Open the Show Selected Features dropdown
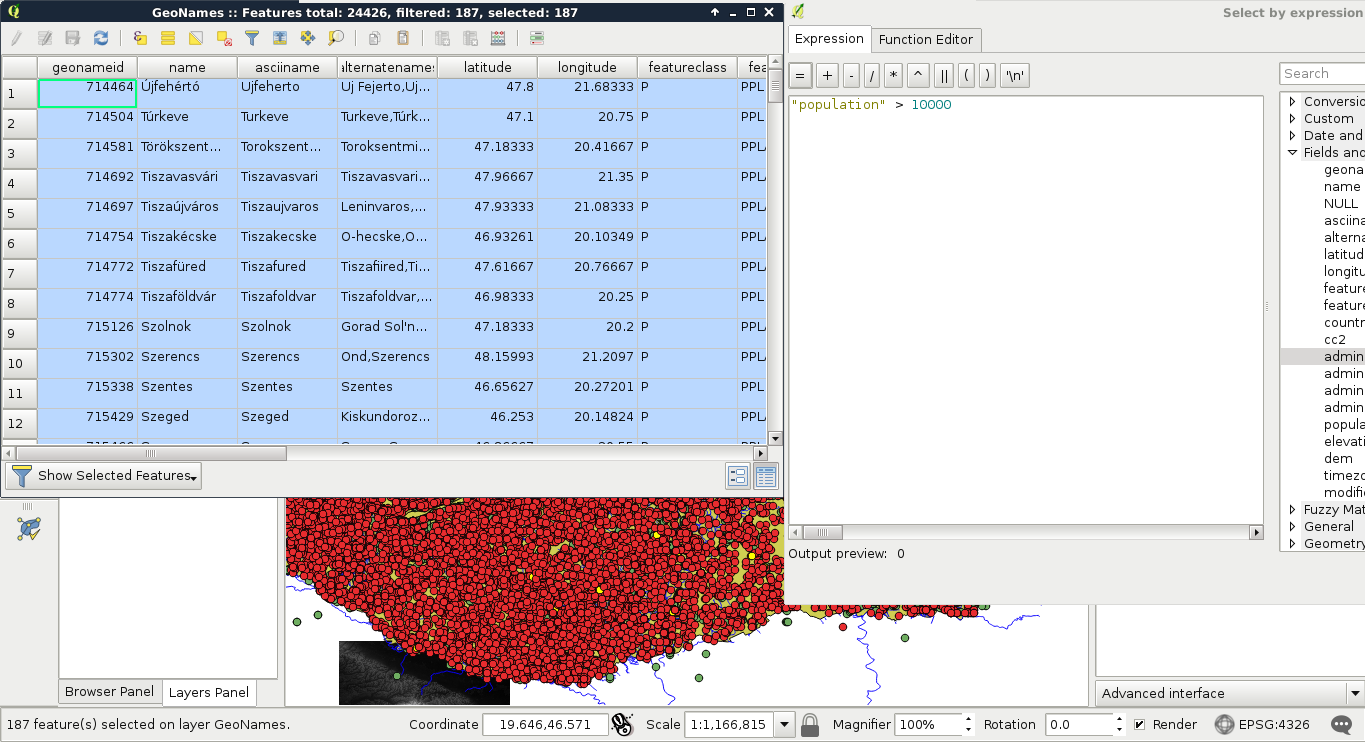Screen dimensions: 1365x742 [104, 476]
